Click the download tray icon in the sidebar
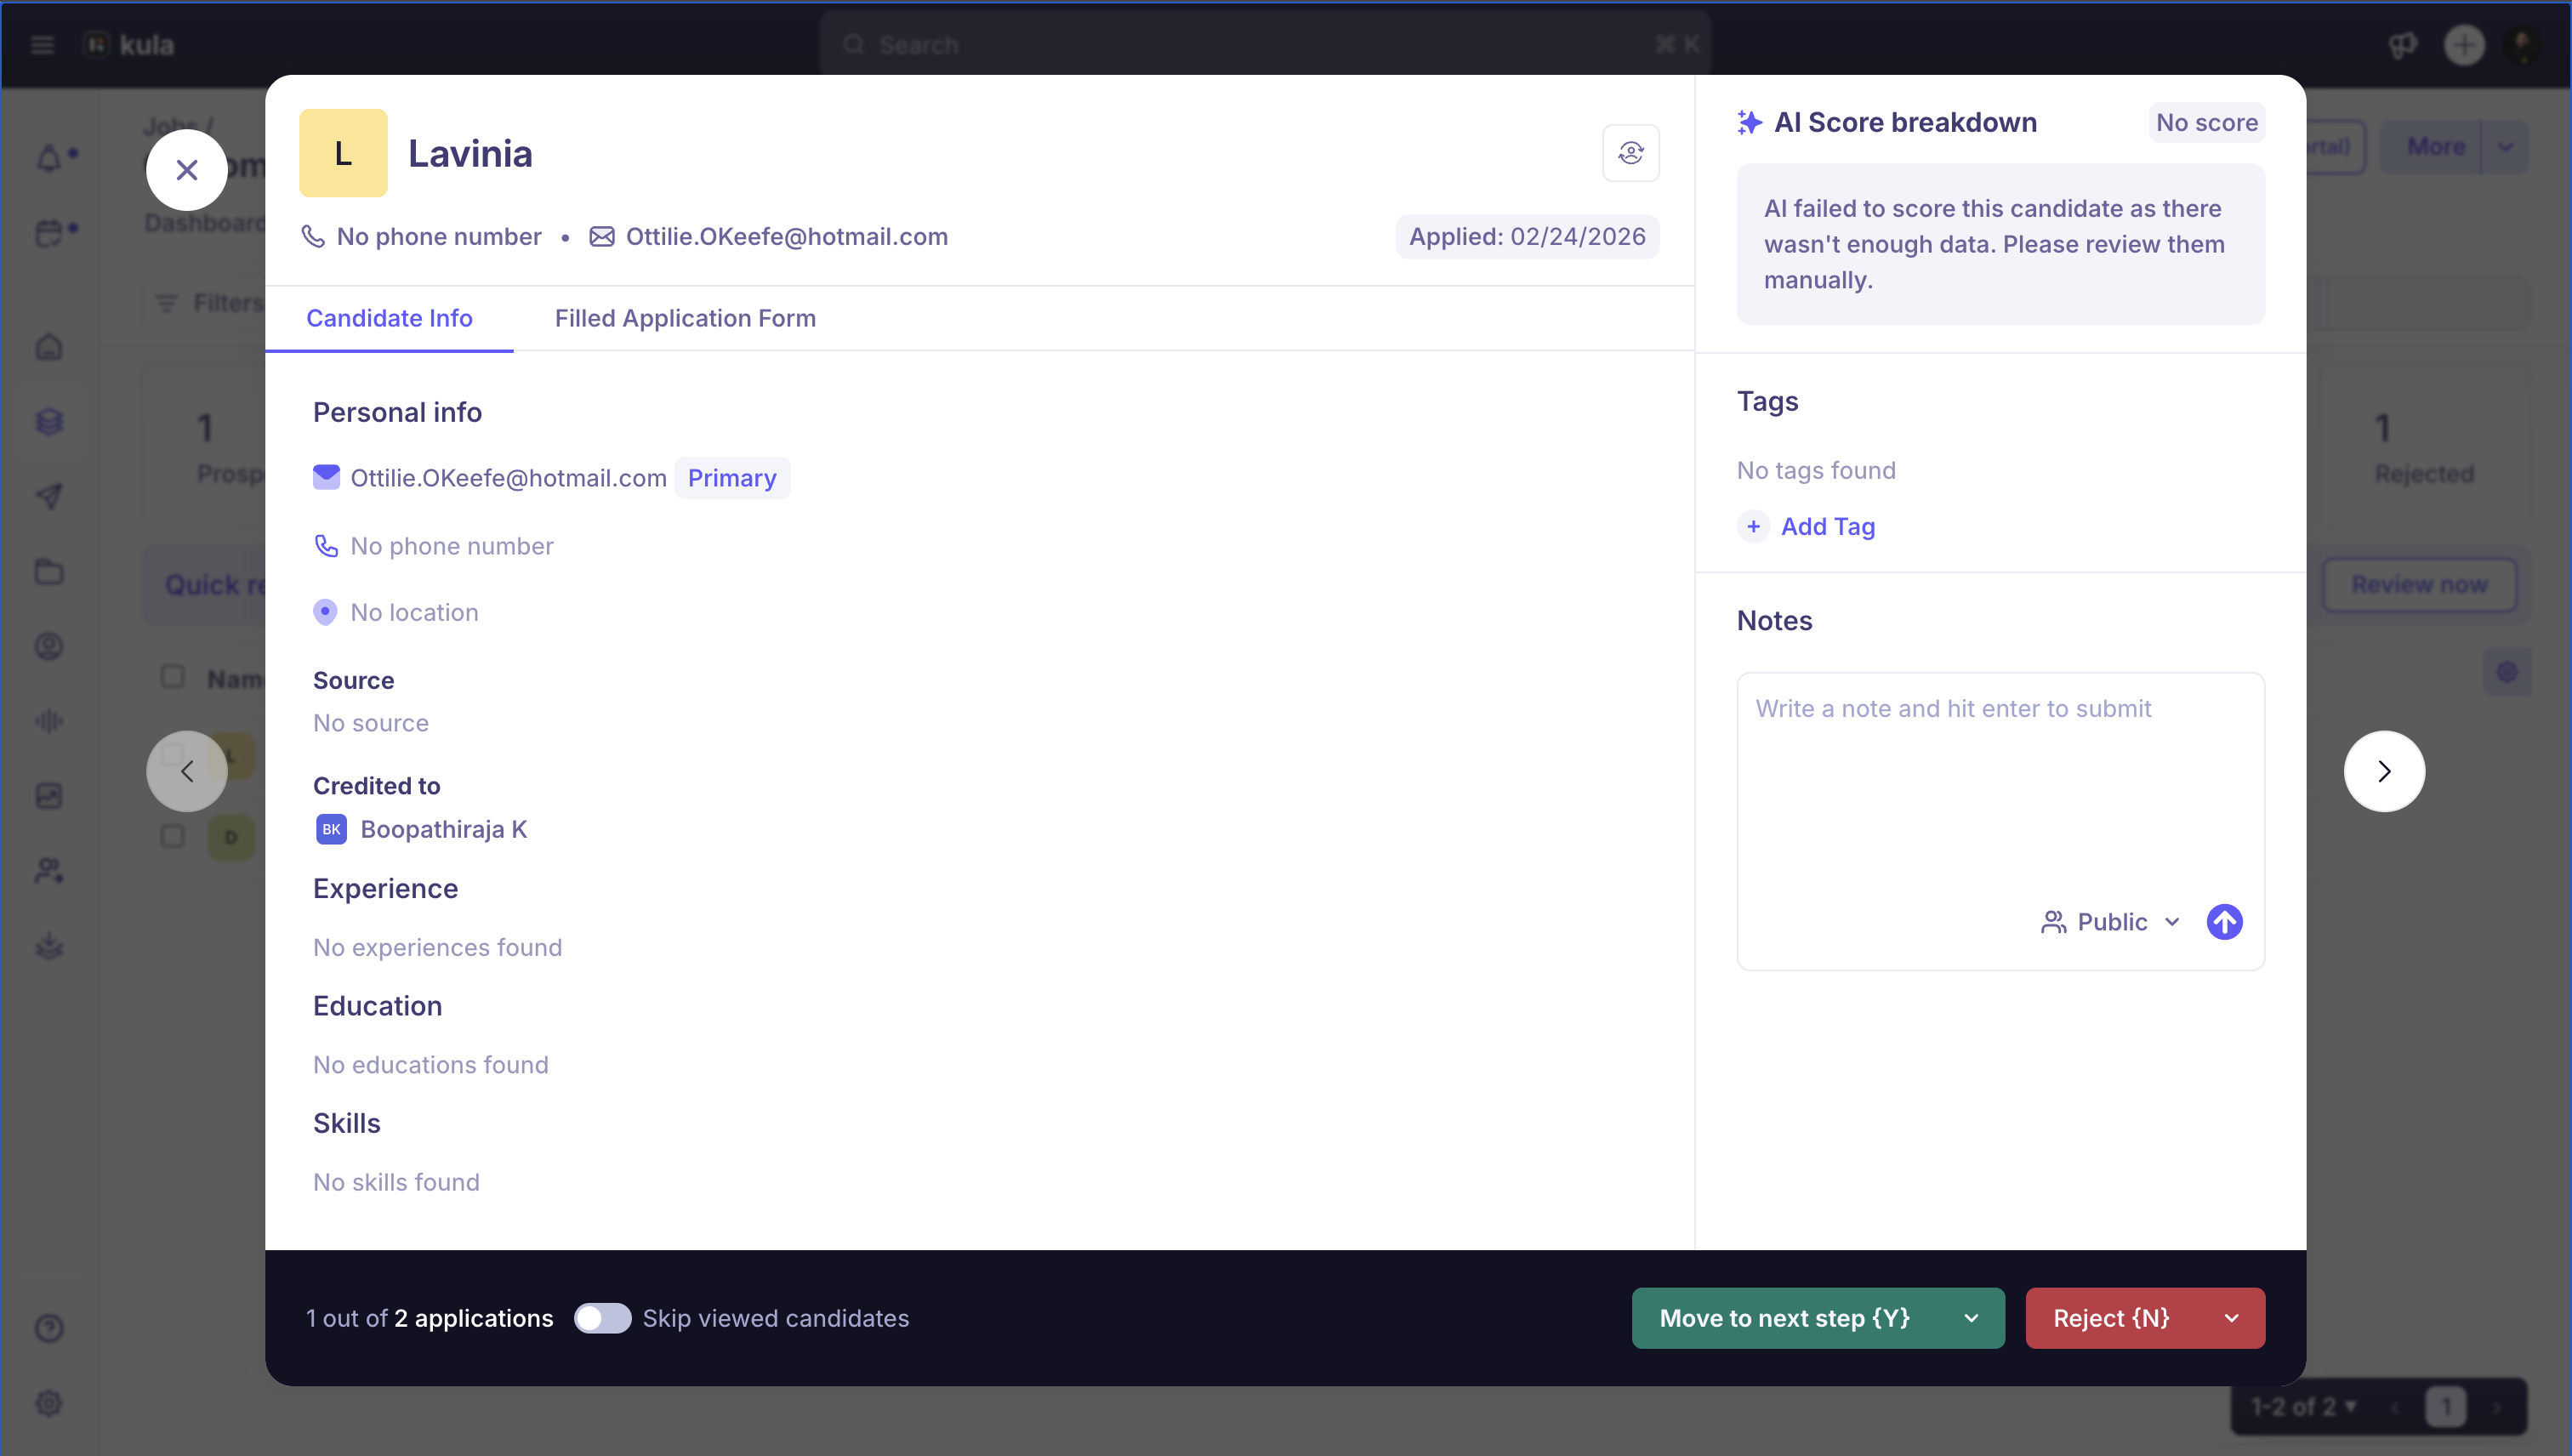The image size is (2572, 1456). [x=50, y=946]
